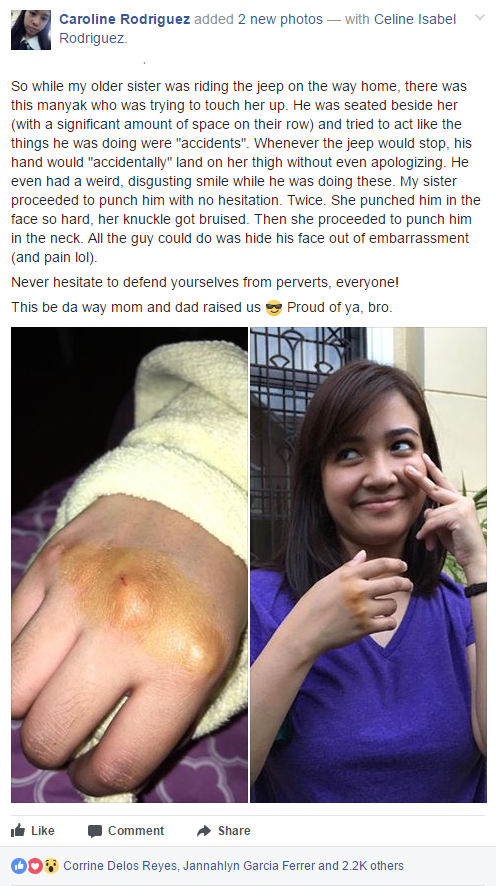This screenshot has height=886, width=499.
Task: Open the blue like reaction icon
Action: 19,866
